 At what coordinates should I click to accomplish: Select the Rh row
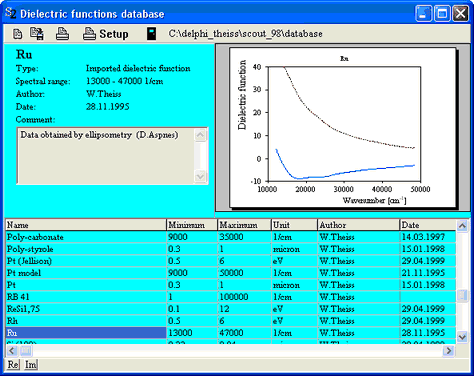(x=231, y=321)
